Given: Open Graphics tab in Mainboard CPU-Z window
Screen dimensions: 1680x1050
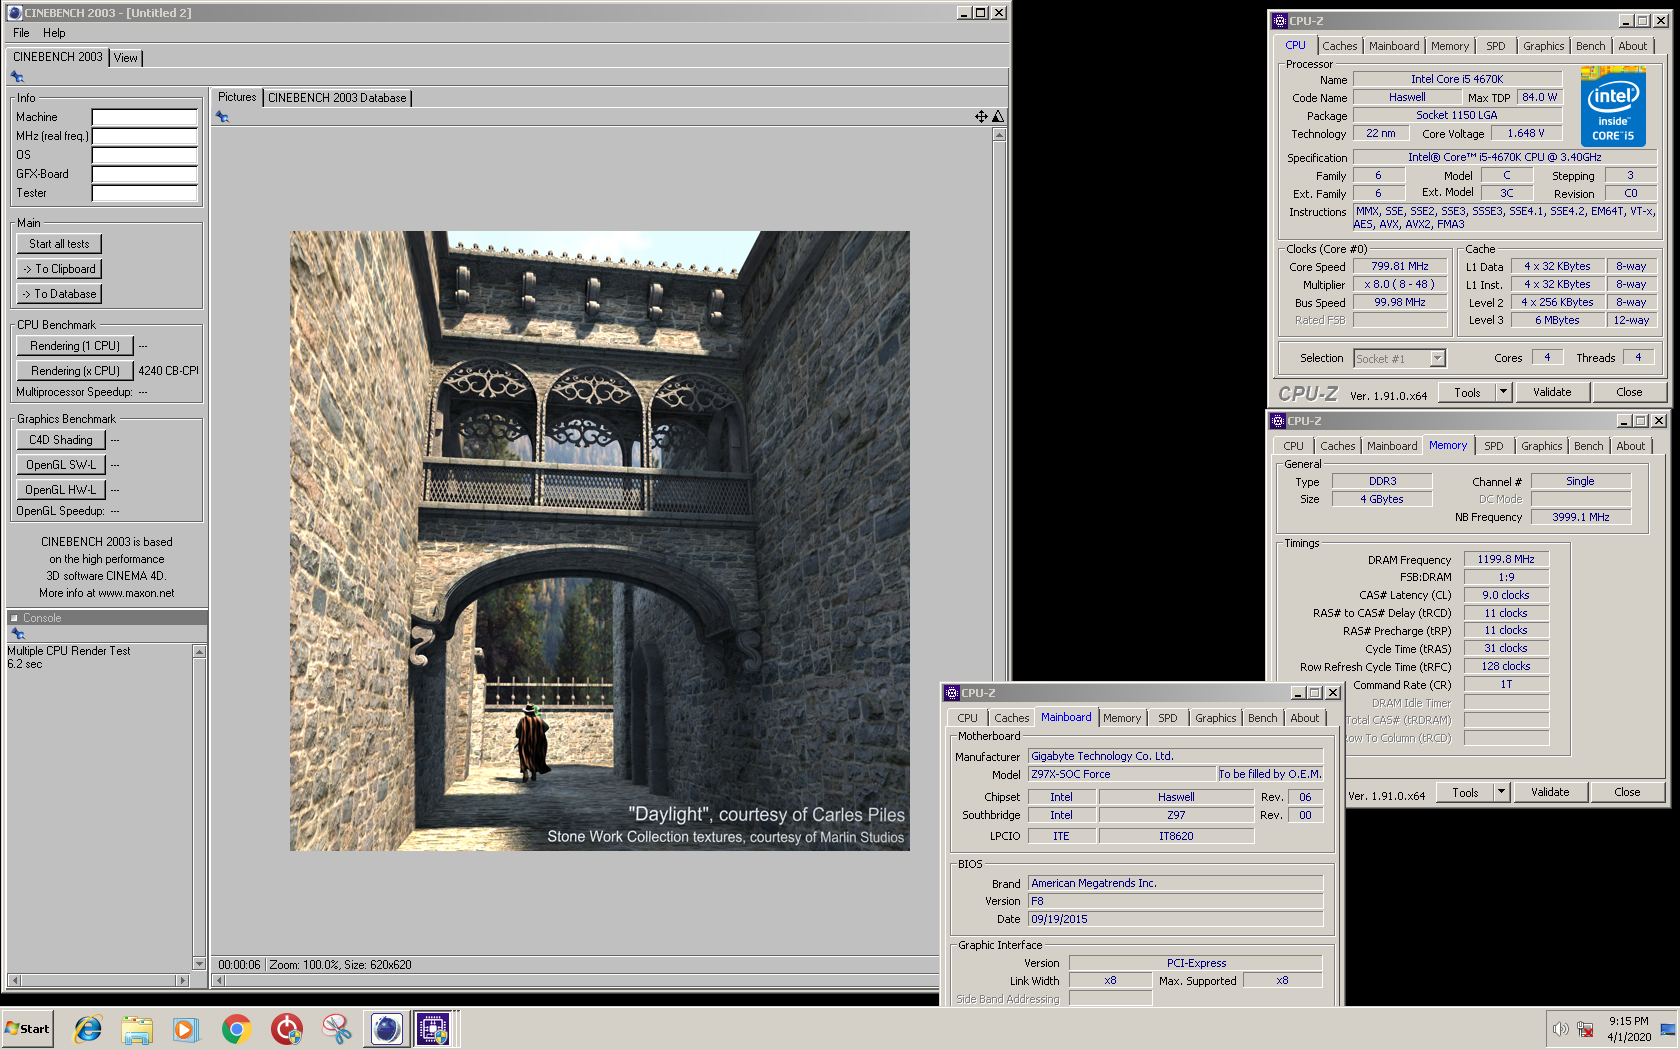Looking at the screenshot, I should pos(1215,718).
